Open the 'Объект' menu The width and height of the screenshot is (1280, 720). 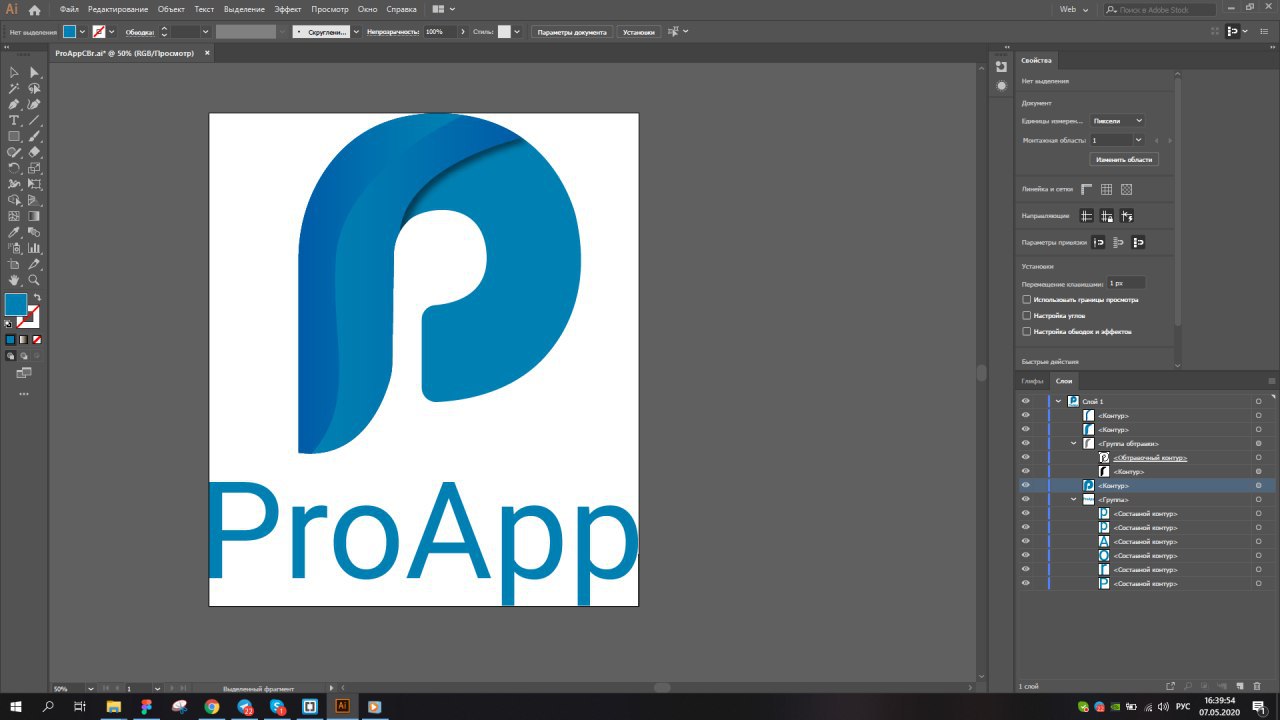171,9
